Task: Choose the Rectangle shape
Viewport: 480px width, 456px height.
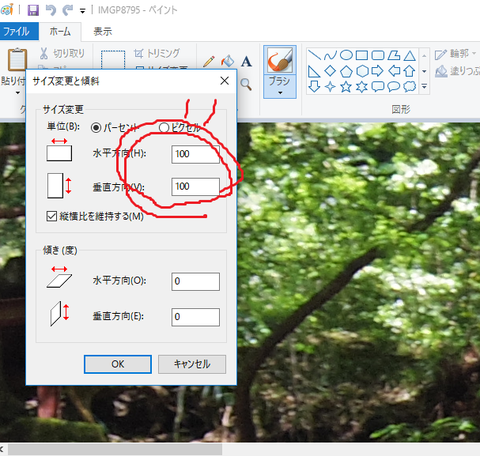Action: pos(362,55)
